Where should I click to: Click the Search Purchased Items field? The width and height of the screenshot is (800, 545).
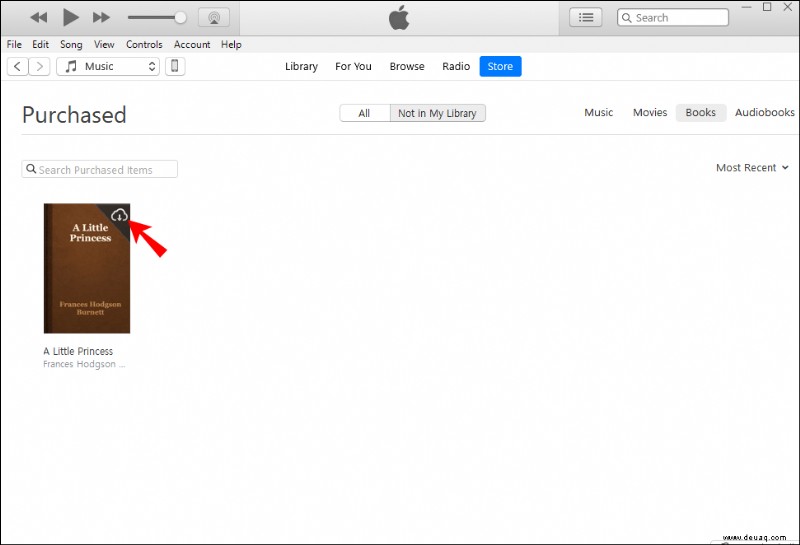click(99, 169)
